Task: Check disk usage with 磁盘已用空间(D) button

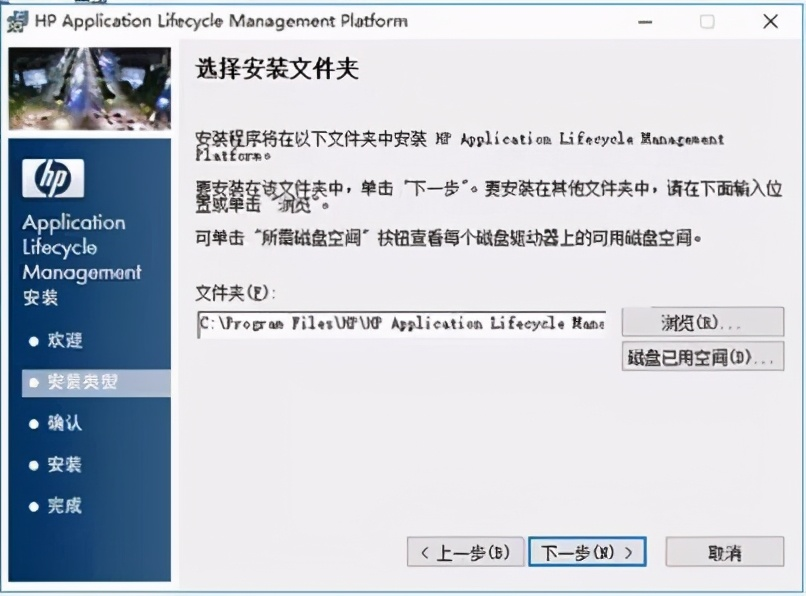Action: click(702, 356)
